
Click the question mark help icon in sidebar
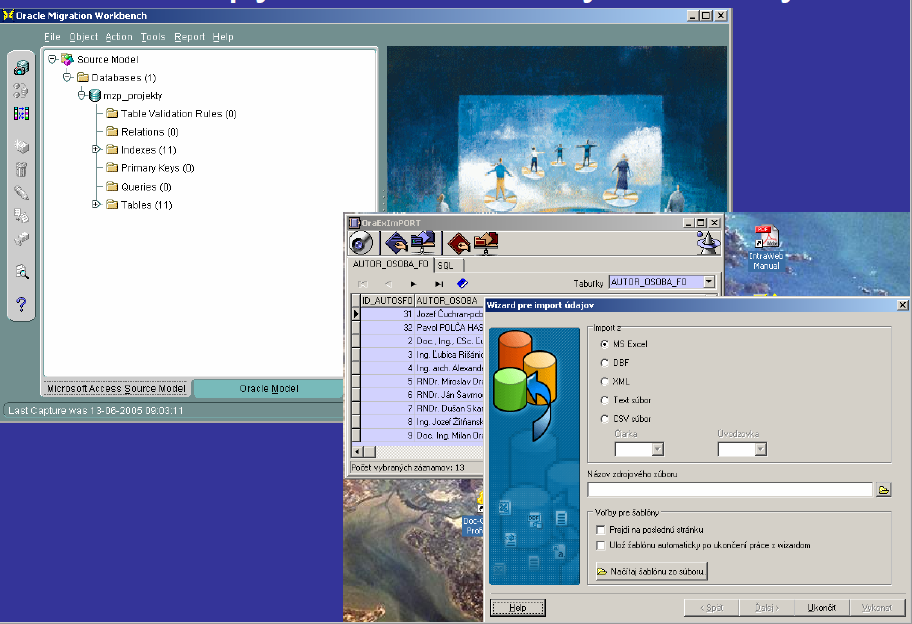(x=21, y=304)
